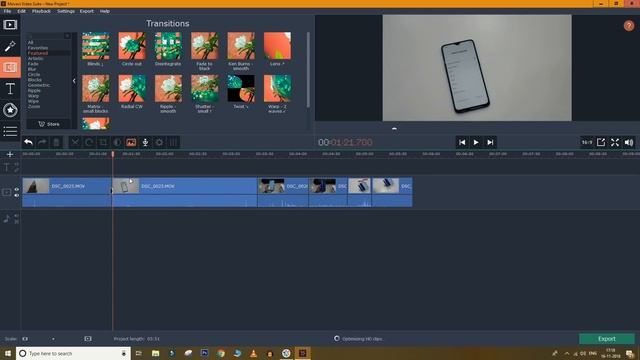Open the Stickers star tab
The height and width of the screenshot is (360, 640).
(10, 110)
